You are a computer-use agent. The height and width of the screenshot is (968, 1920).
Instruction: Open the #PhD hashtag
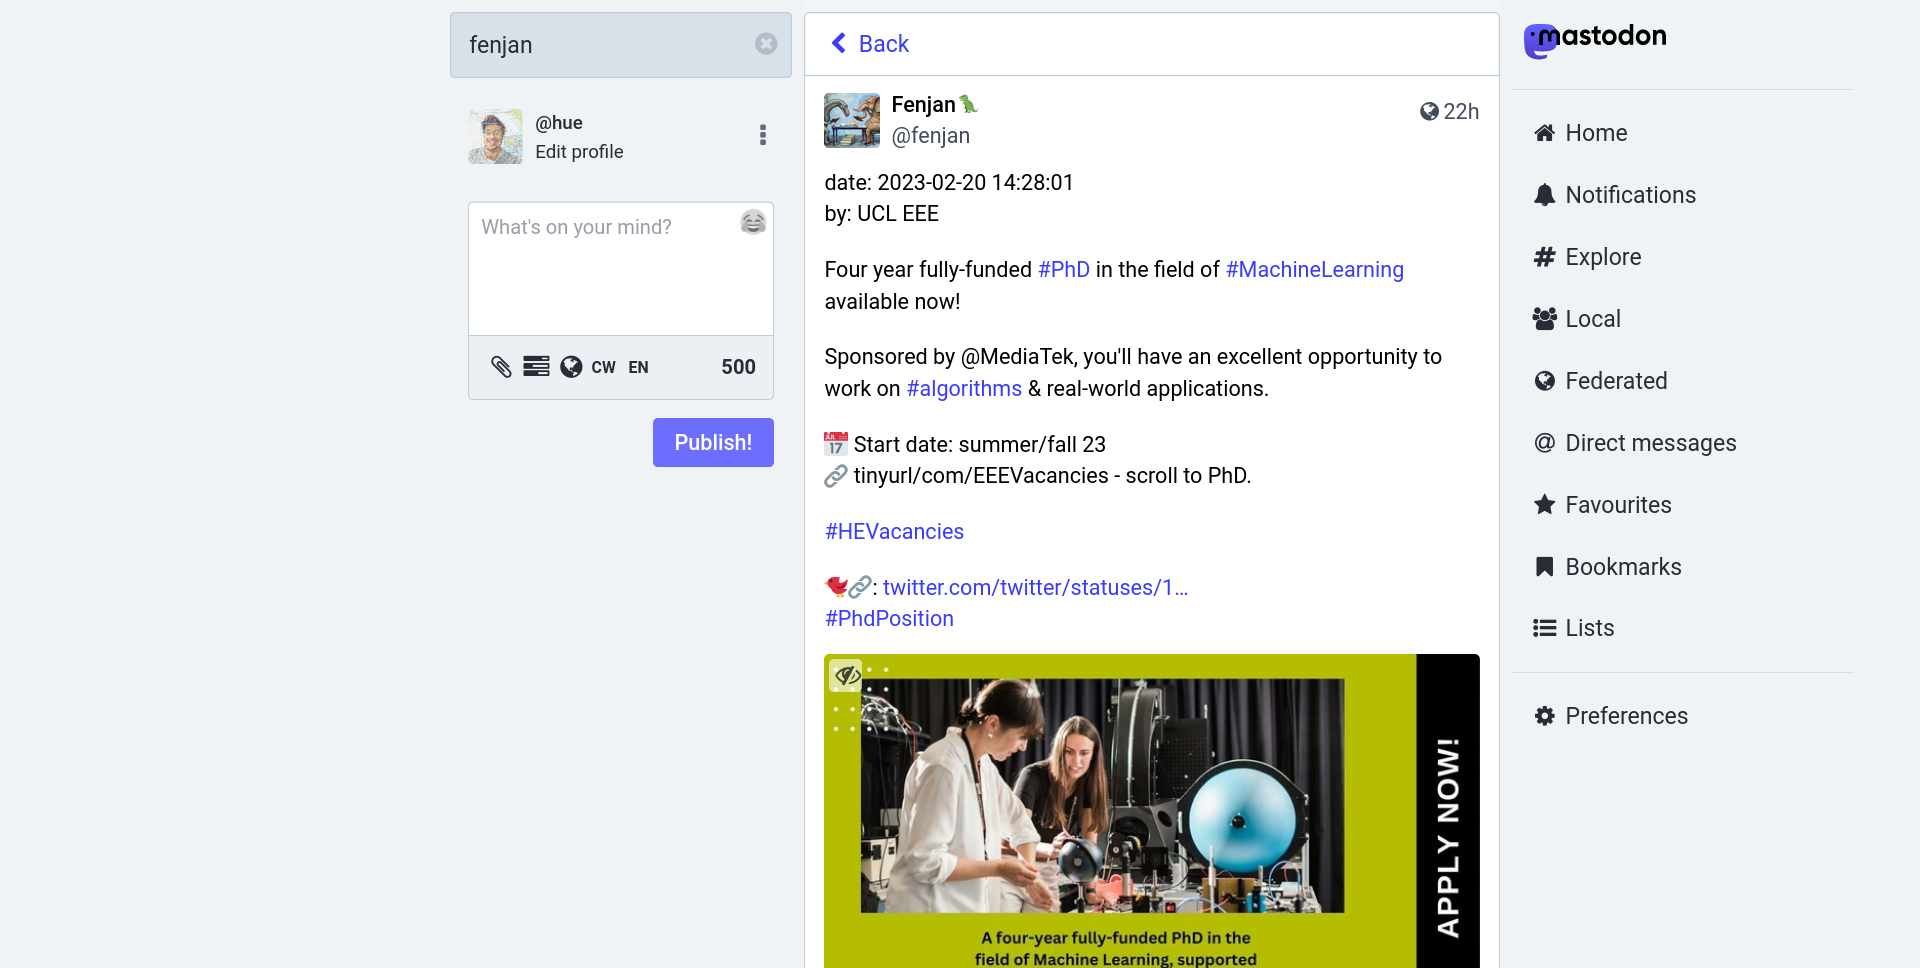(x=1064, y=270)
